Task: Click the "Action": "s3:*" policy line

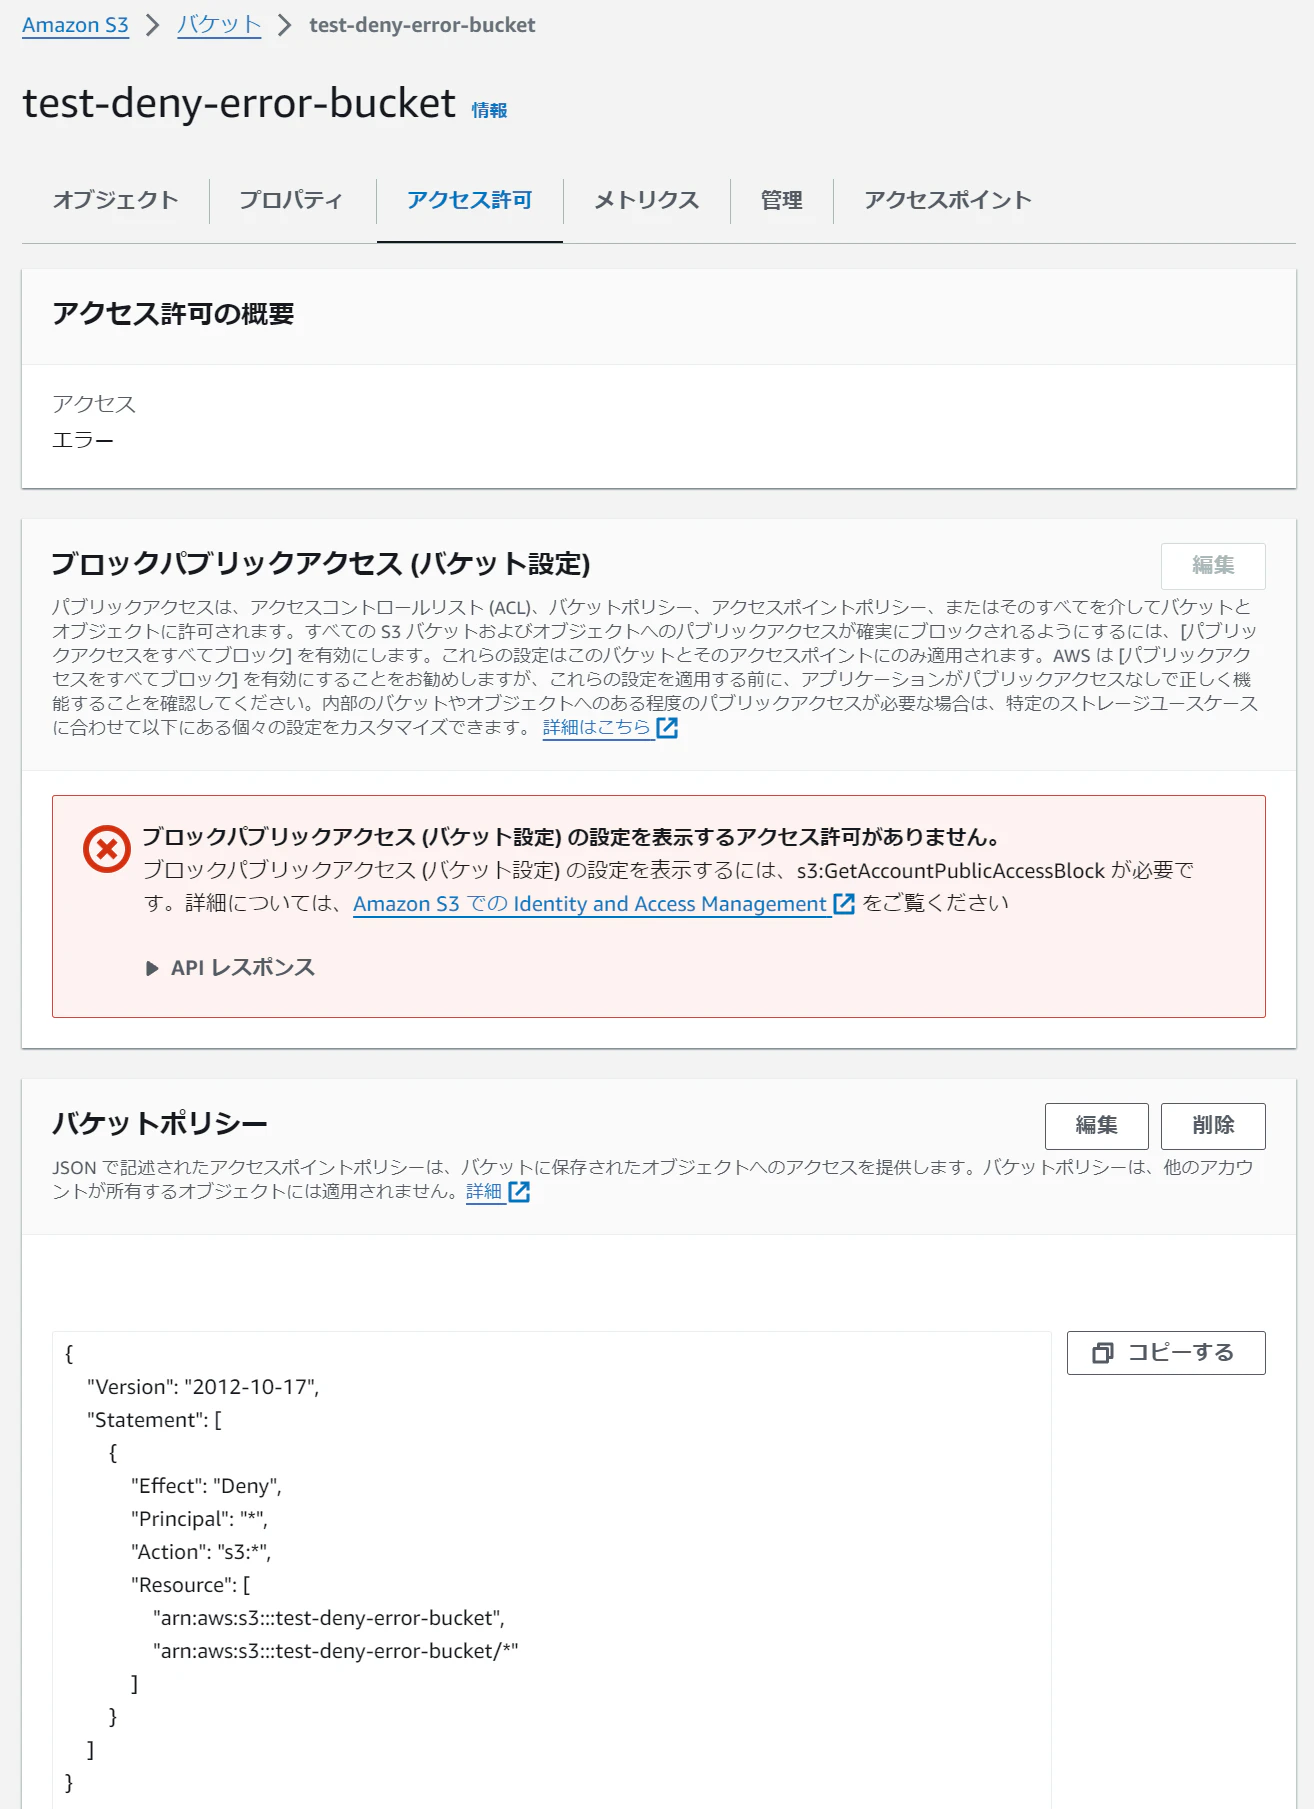Action: pos(201,1552)
